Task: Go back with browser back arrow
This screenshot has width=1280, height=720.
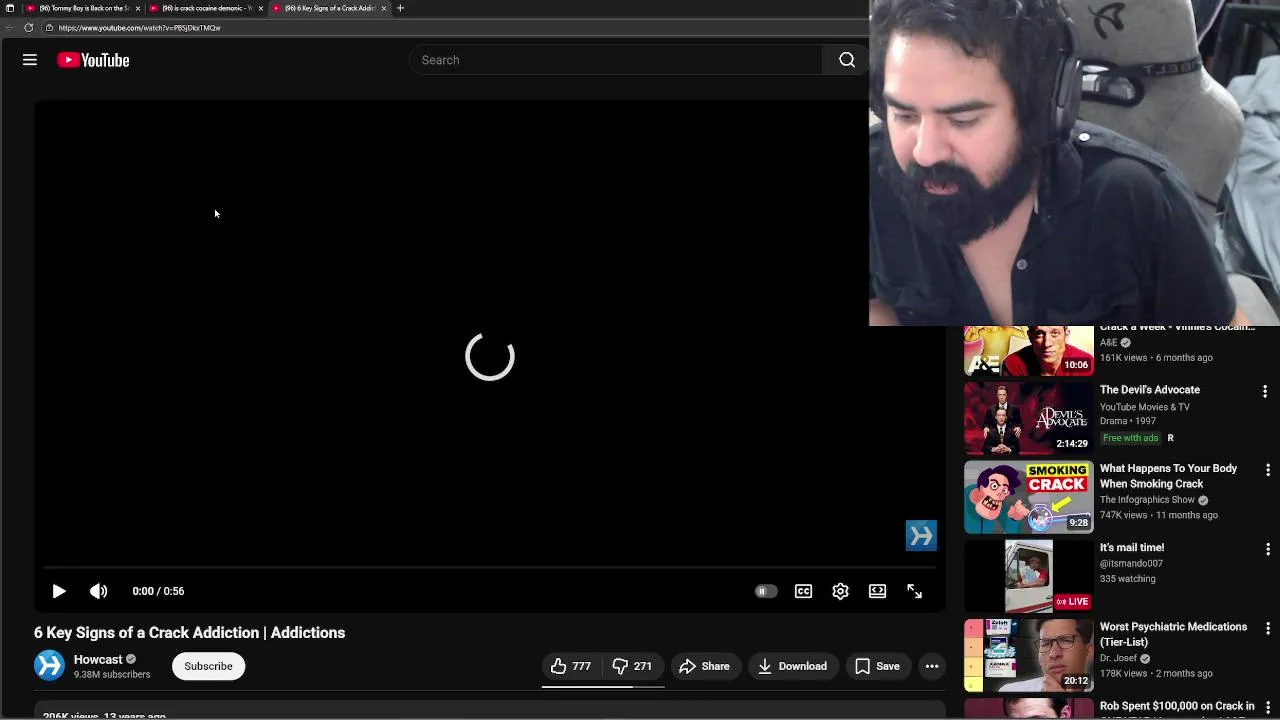Action: coord(10,28)
